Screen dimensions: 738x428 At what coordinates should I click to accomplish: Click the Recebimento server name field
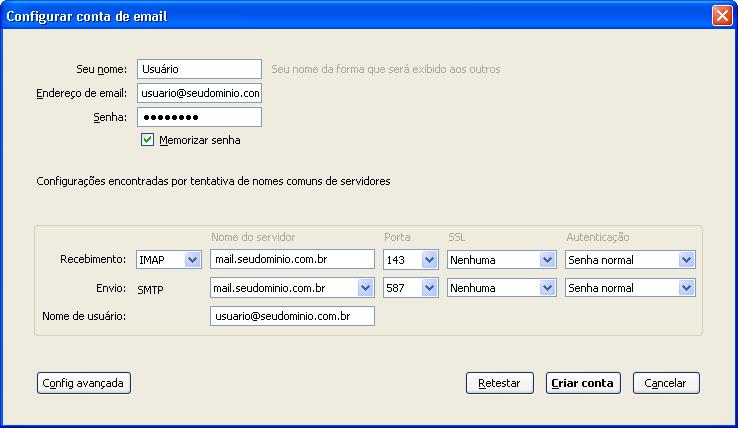pos(291,260)
